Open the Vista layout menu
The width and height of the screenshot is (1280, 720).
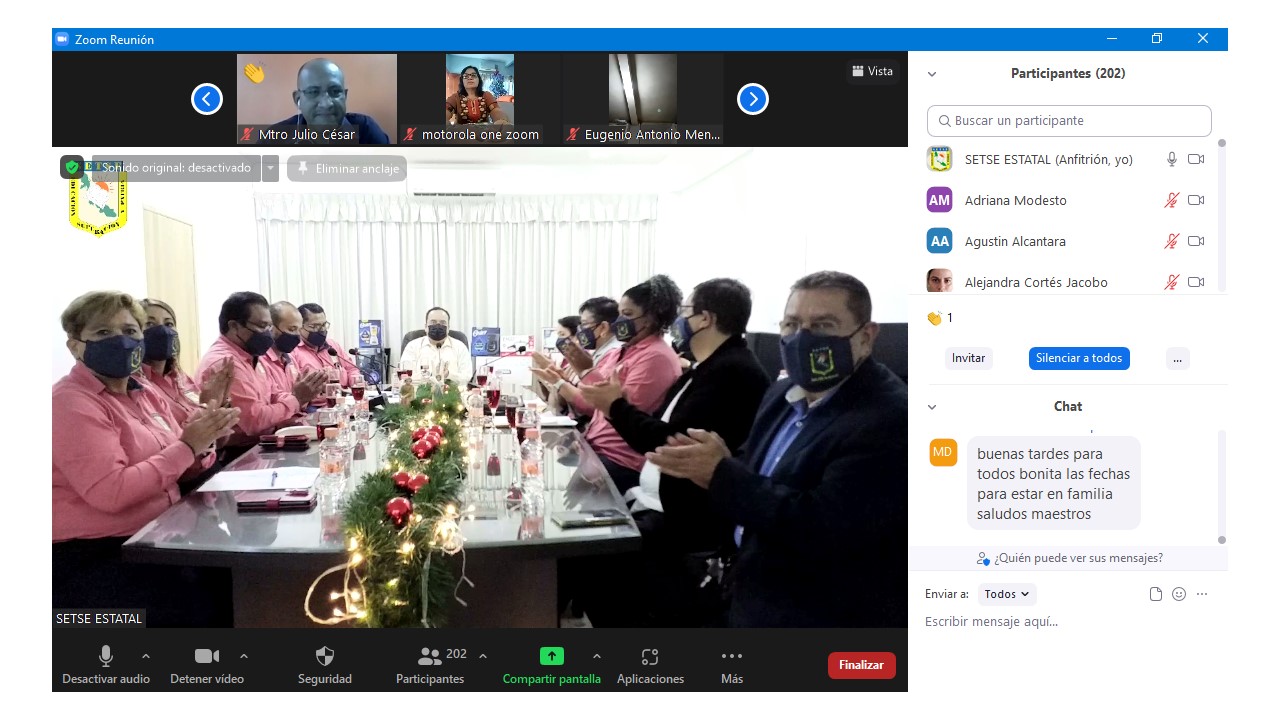coord(872,71)
